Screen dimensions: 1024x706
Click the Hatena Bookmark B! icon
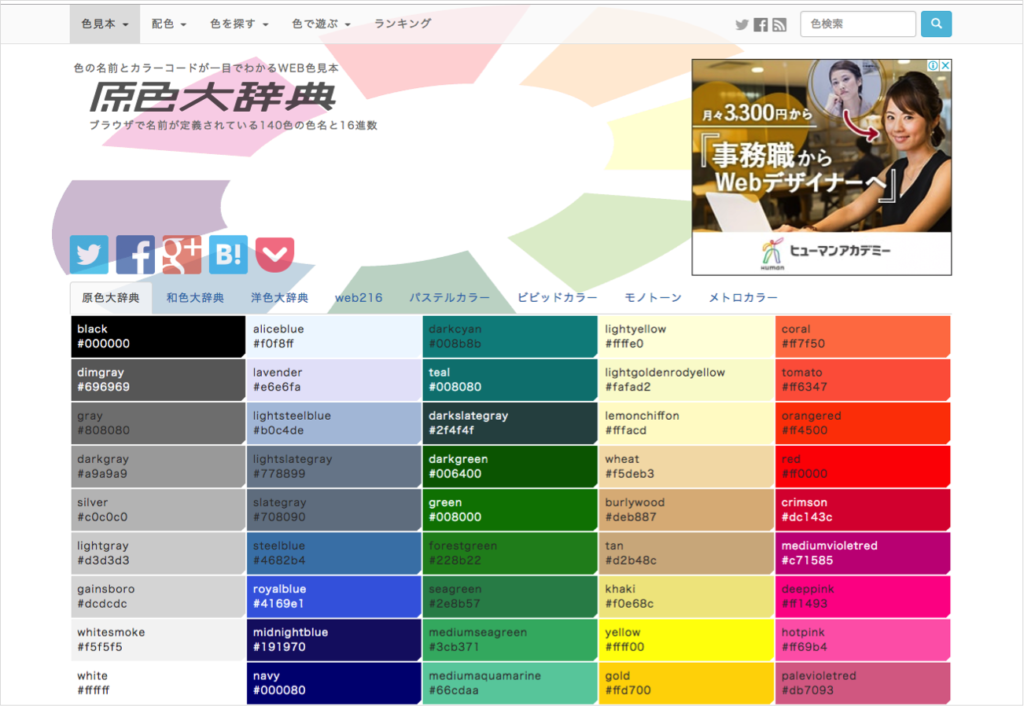(x=227, y=254)
